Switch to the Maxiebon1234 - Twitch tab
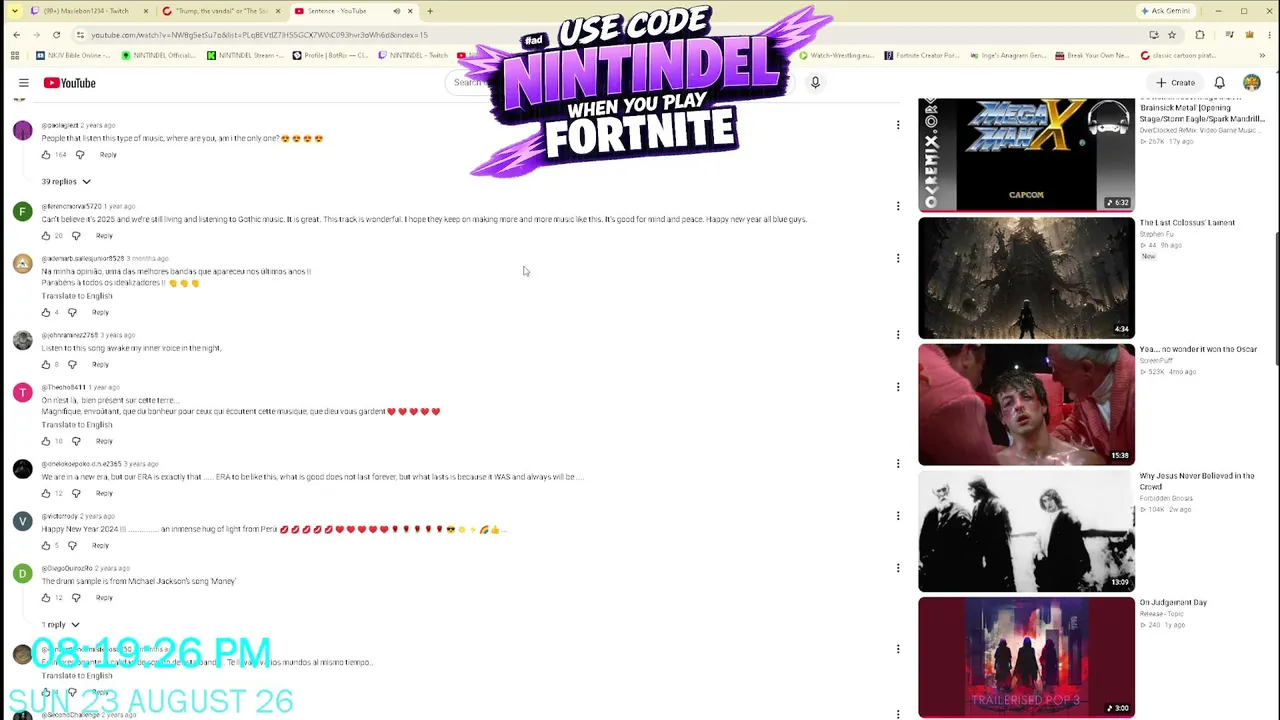This screenshot has height=720, width=1280. 88,11
